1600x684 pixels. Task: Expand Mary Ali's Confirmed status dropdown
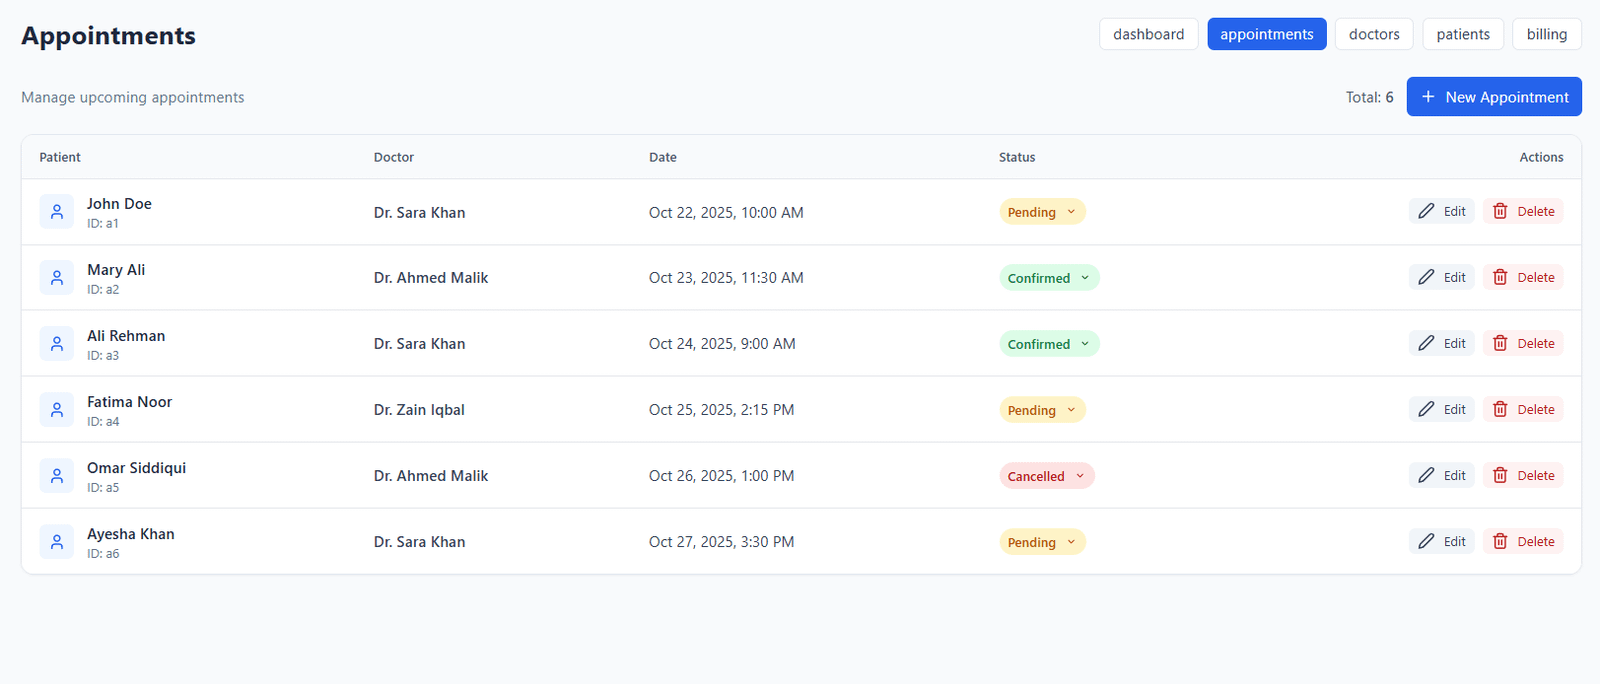click(1049, 278)
